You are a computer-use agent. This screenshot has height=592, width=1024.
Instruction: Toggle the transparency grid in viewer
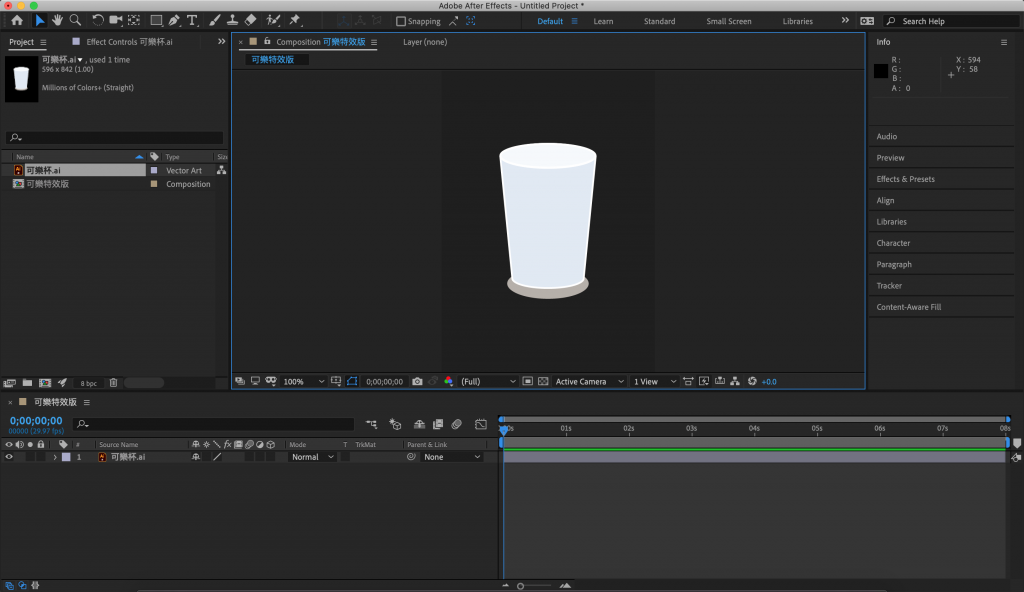(x=543, y=381)
